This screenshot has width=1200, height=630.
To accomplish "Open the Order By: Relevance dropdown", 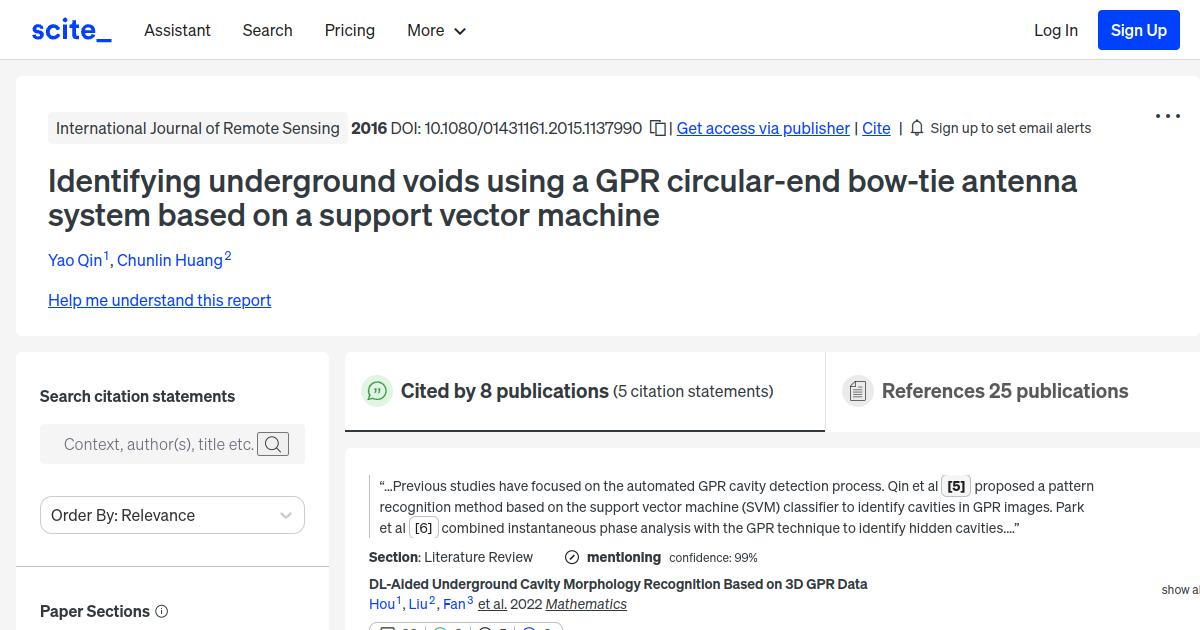I will click(x=172, y=515).
